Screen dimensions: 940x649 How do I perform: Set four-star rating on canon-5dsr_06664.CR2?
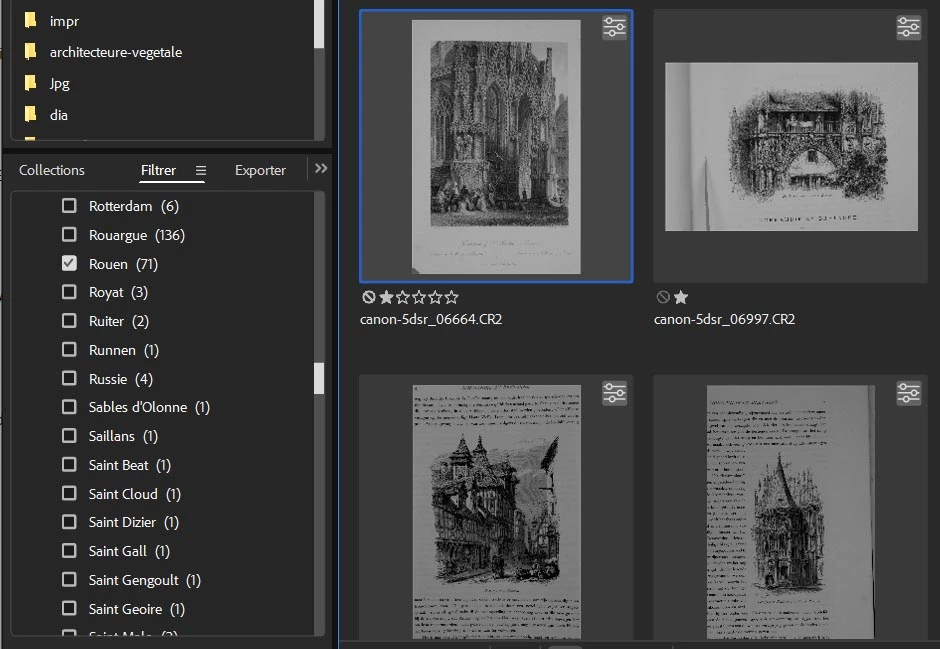(435, 297)
